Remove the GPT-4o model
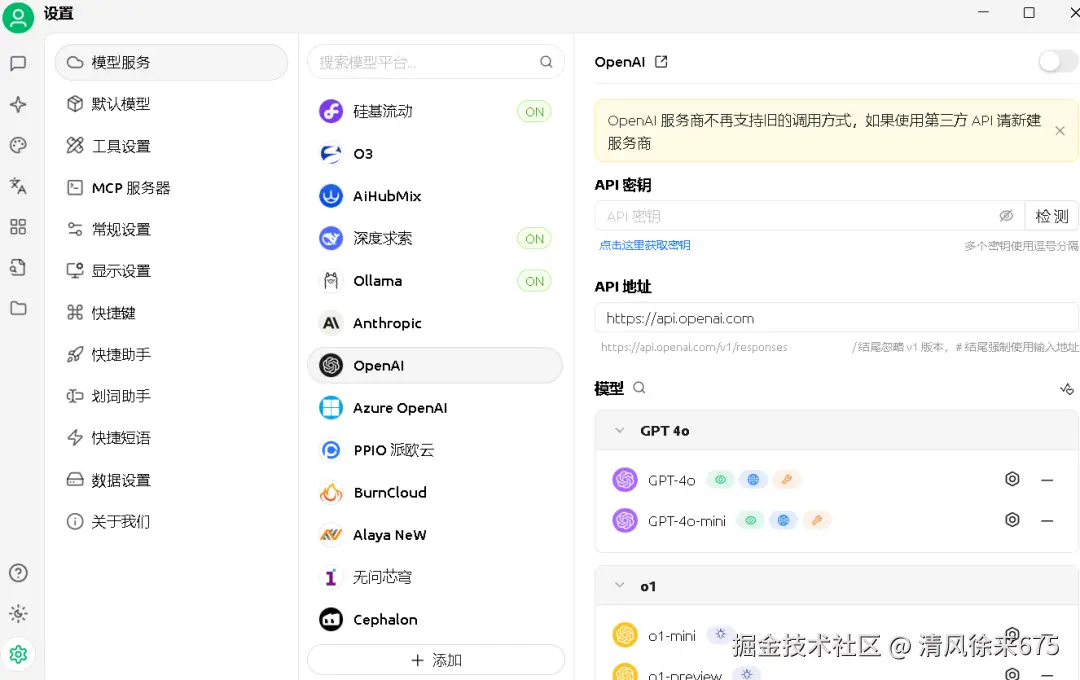 point(1047,480)
